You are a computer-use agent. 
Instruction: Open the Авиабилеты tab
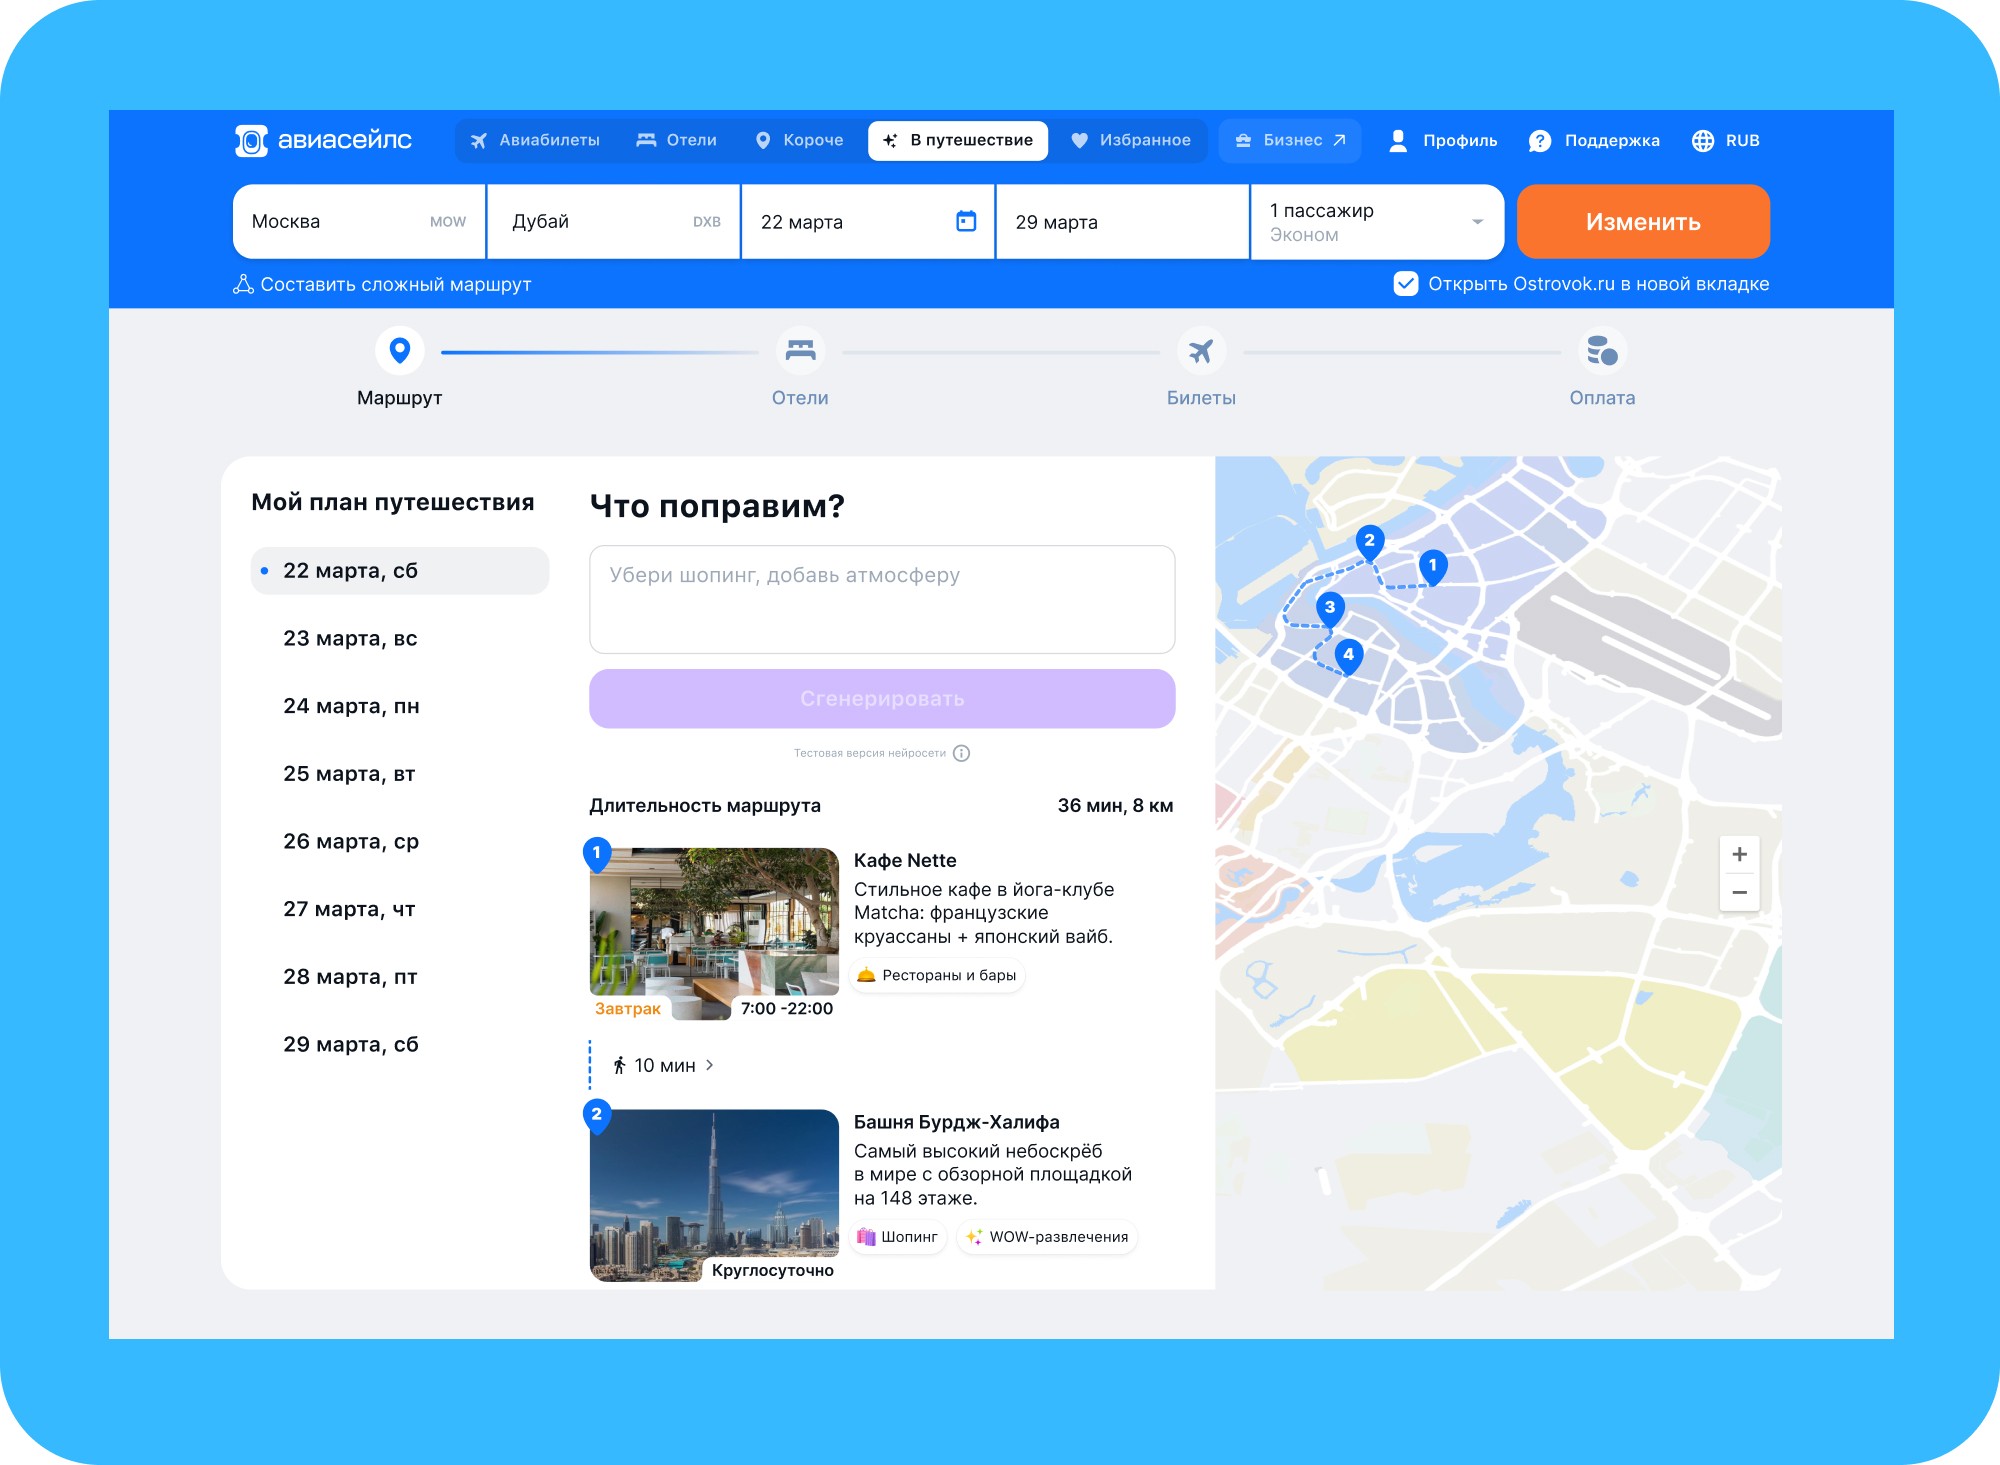pyautogui.click(x=535, y=141)
